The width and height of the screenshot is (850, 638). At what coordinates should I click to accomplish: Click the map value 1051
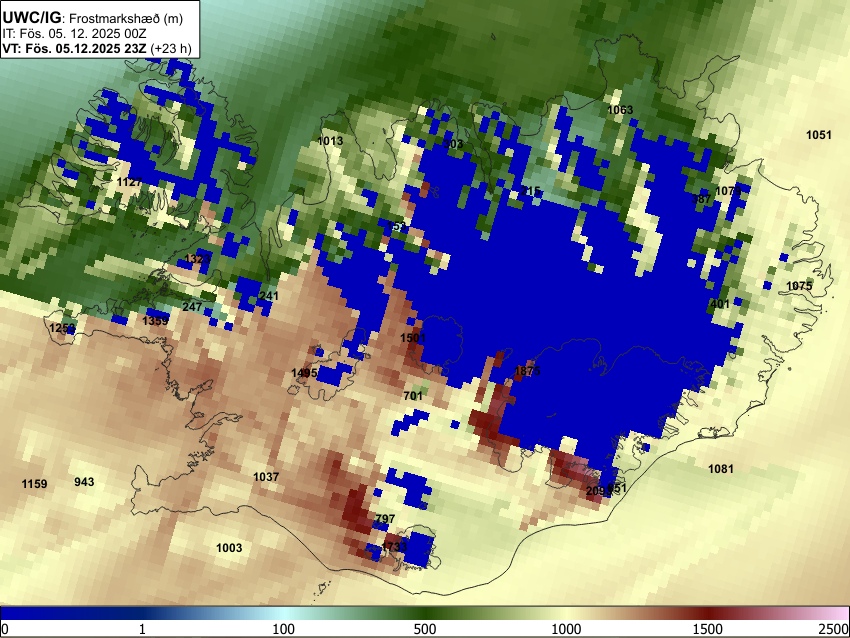coord(819,135)
